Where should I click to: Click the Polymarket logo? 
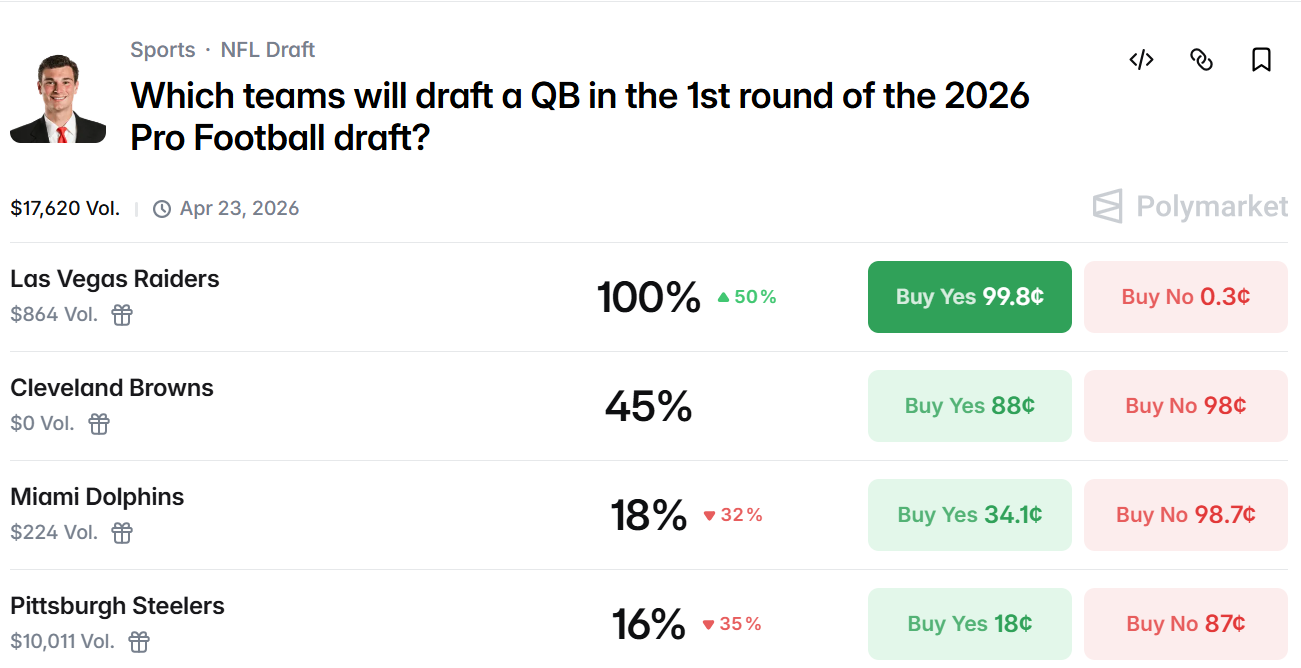1188,207
